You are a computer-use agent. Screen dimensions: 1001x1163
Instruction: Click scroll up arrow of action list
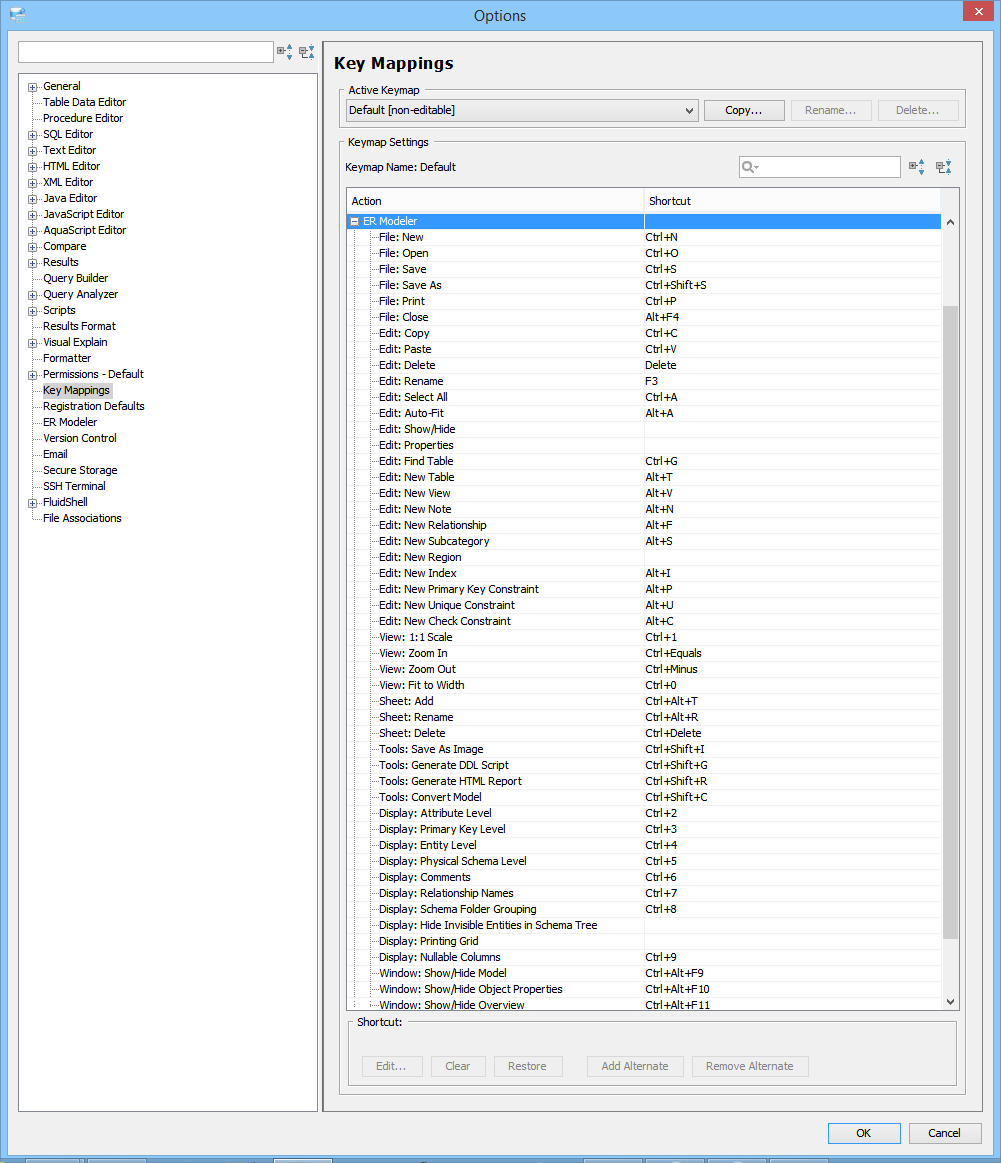point(950,222)
